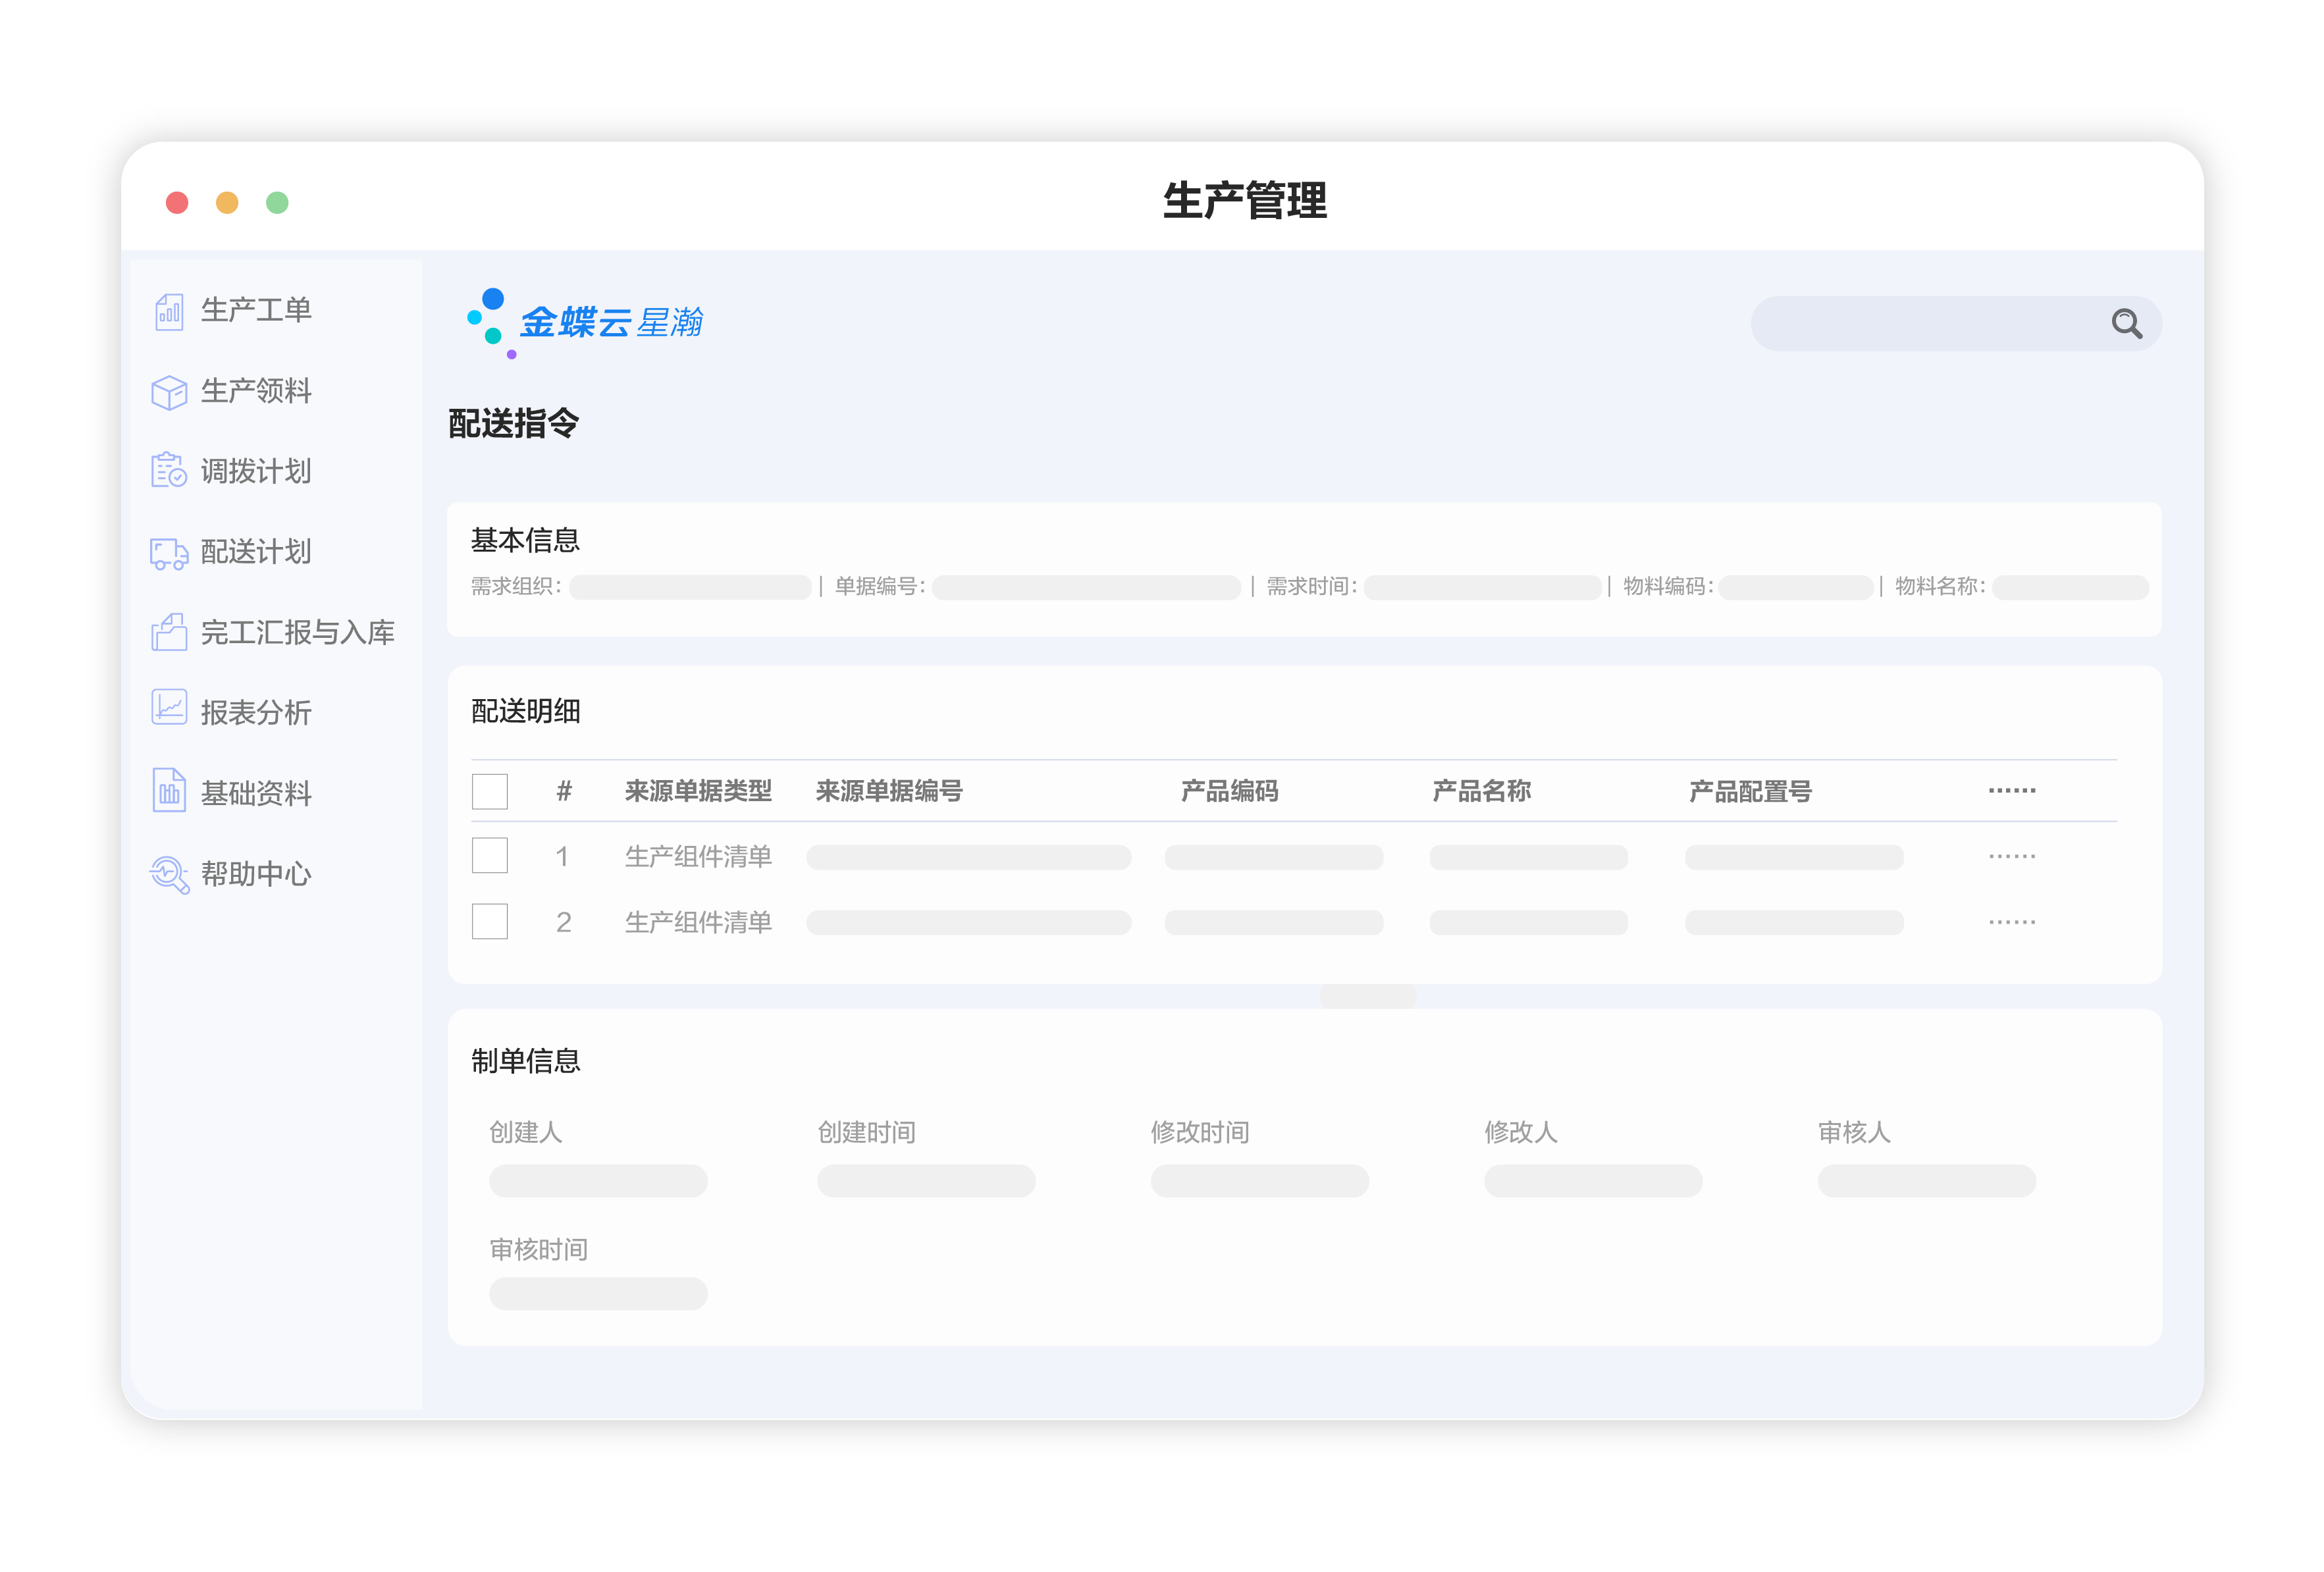
Task: Click the 需求时间 field
Action: pos(1482,587)
